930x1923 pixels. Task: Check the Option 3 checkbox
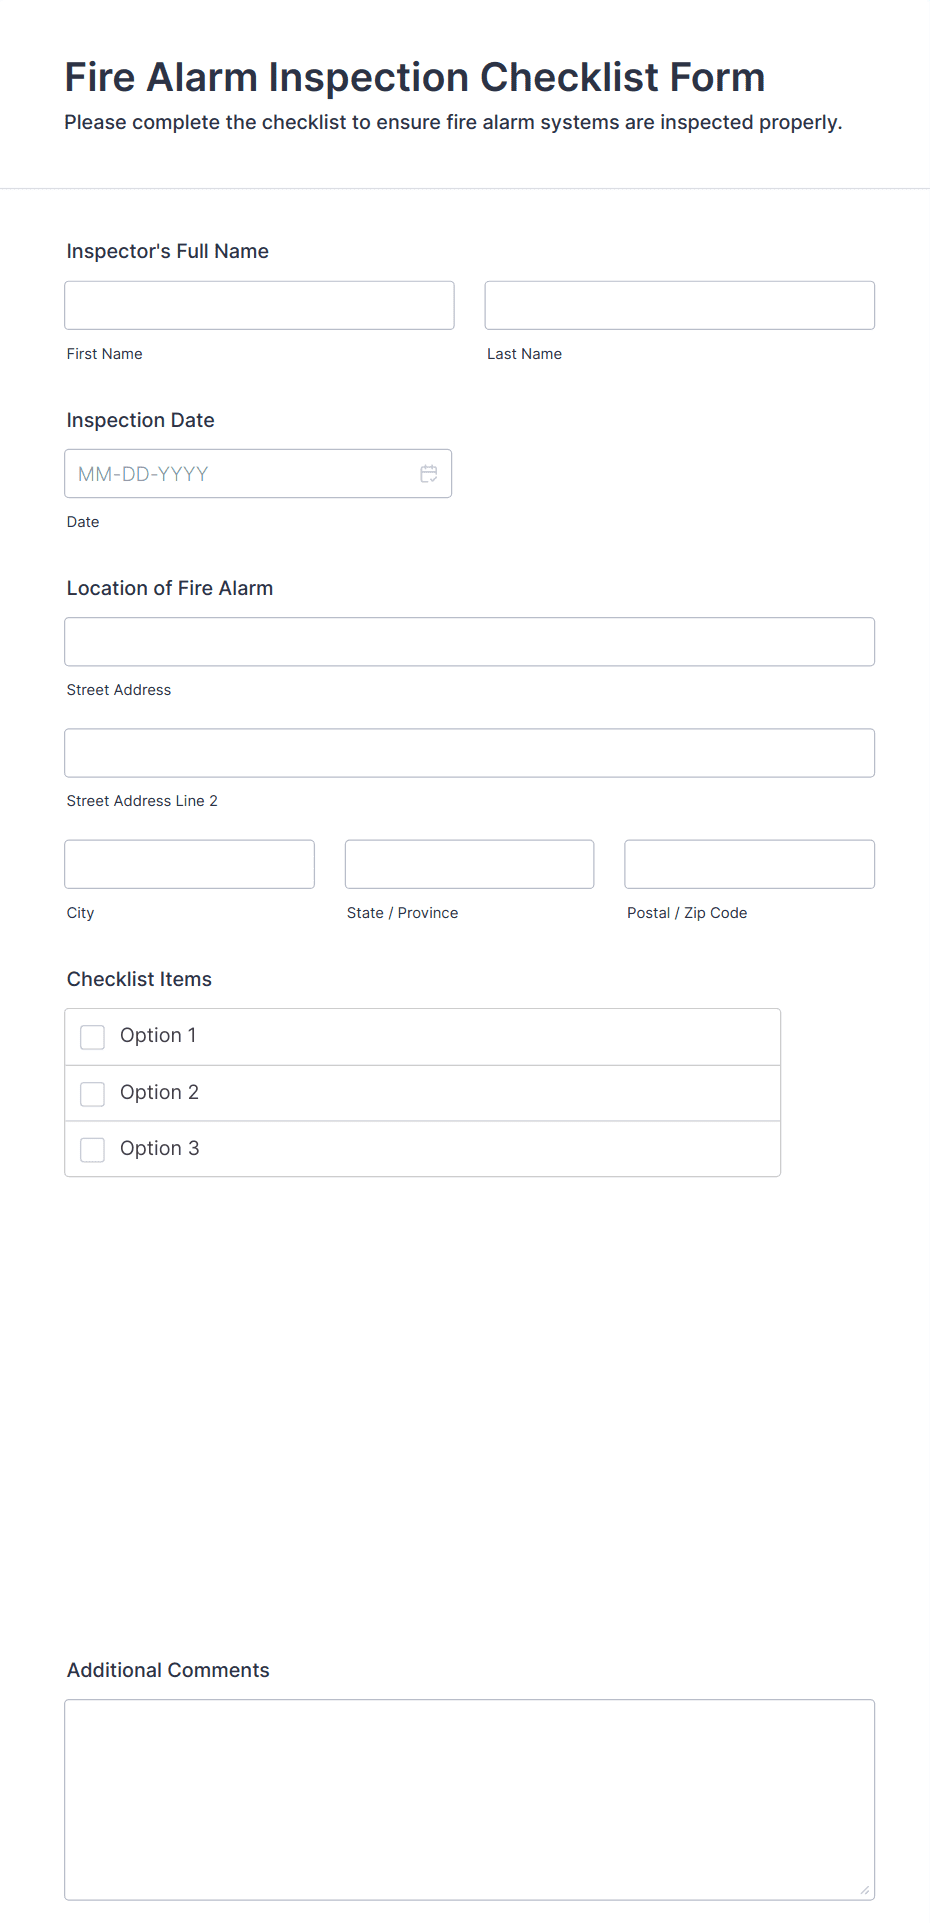click(x=92, y=1149)
